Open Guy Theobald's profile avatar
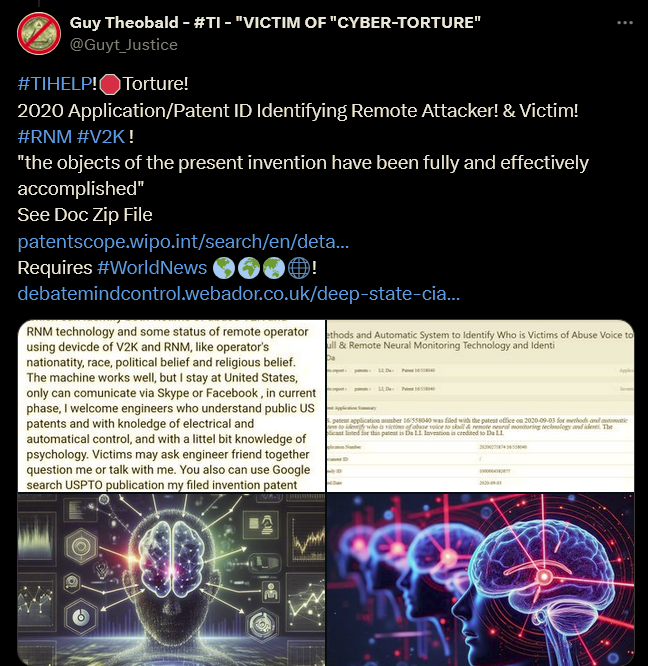This screenshot has width=648, height=666. coord(39,34)
